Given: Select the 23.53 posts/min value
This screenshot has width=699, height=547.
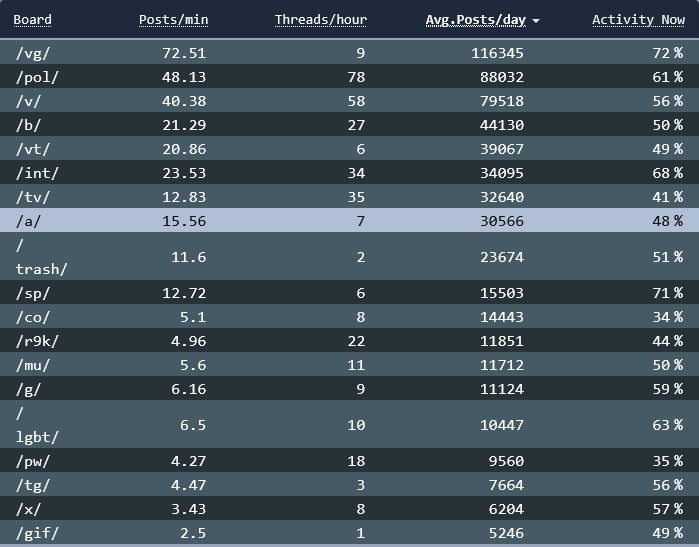Looking at the screenshot, I should pos(184,173).
